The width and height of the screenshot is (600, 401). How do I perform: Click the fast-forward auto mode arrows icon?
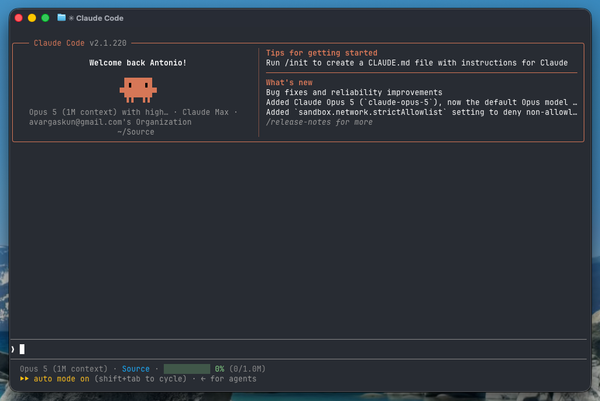[24, 379]
